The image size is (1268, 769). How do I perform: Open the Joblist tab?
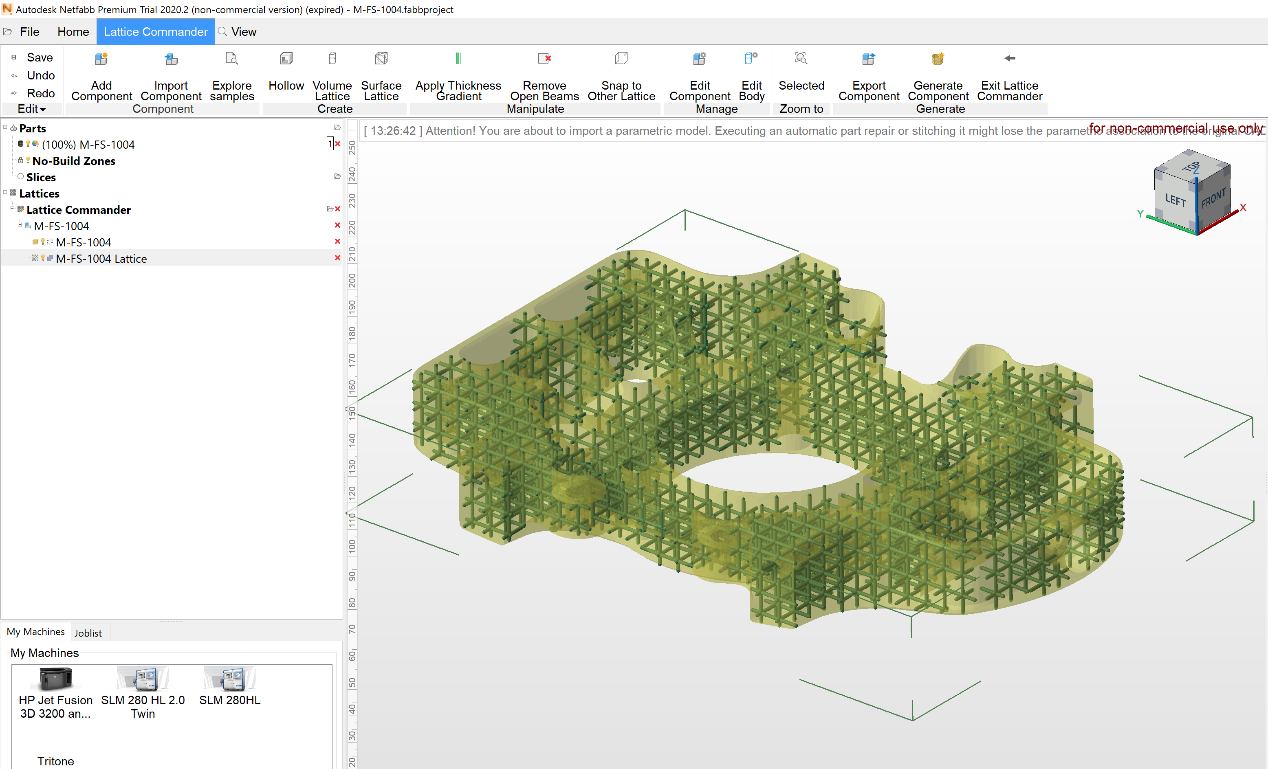[88, 632]
